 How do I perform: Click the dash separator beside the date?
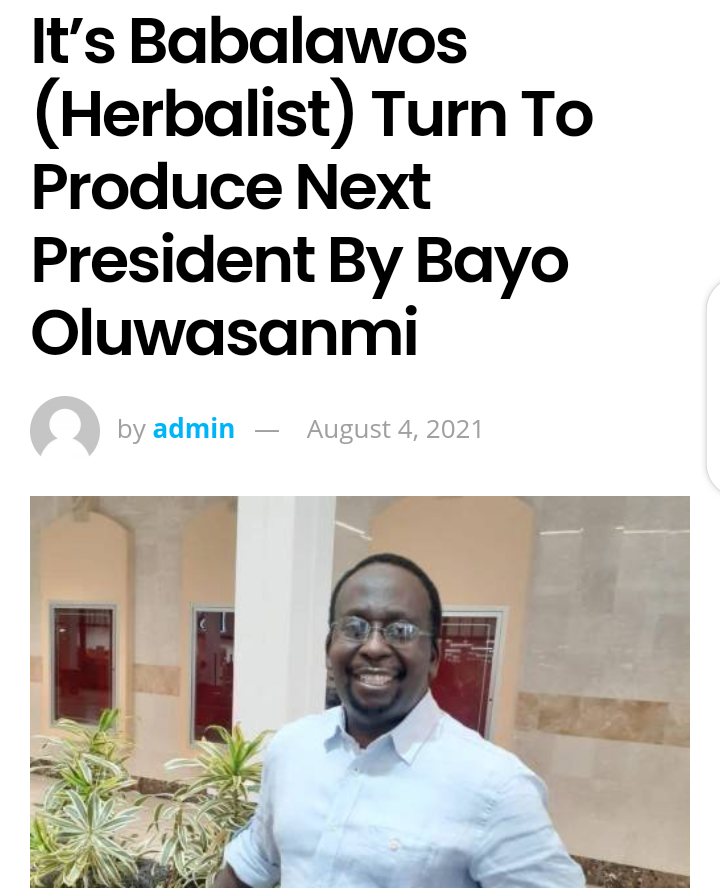click(266, 431)
